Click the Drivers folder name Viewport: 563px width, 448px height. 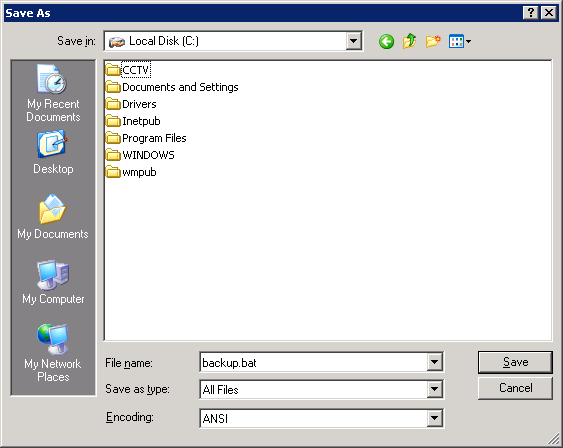coord(139,104)
